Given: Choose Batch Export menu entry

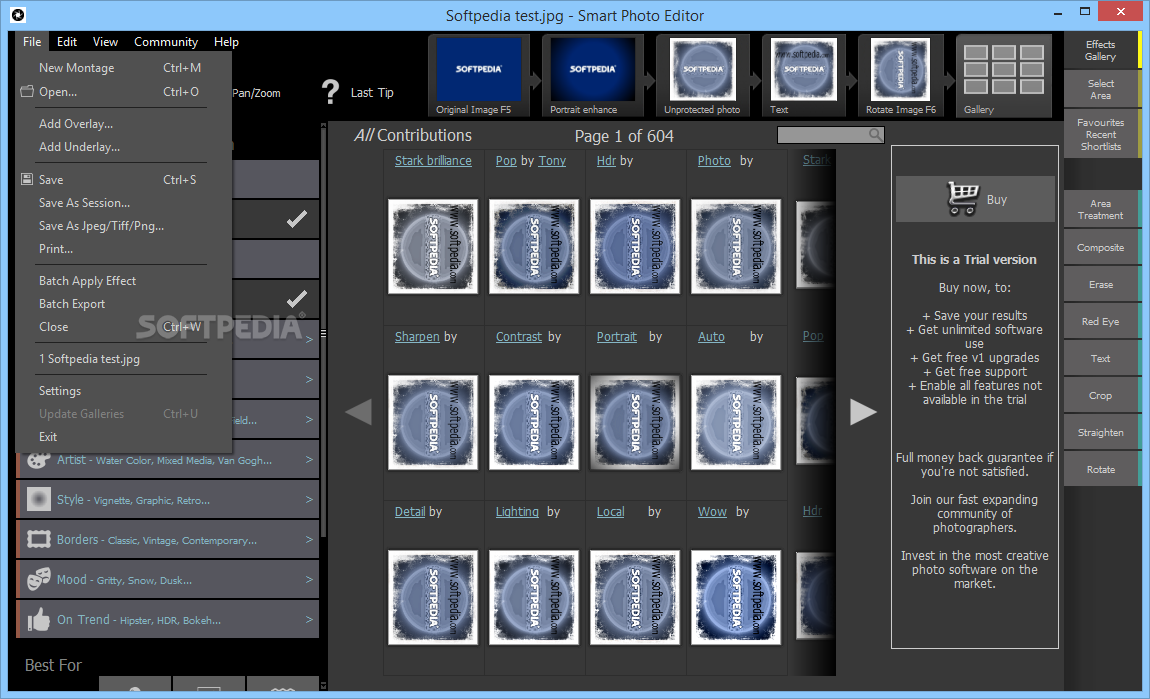Looking at the screenshot, I should [x=123, y=304].
